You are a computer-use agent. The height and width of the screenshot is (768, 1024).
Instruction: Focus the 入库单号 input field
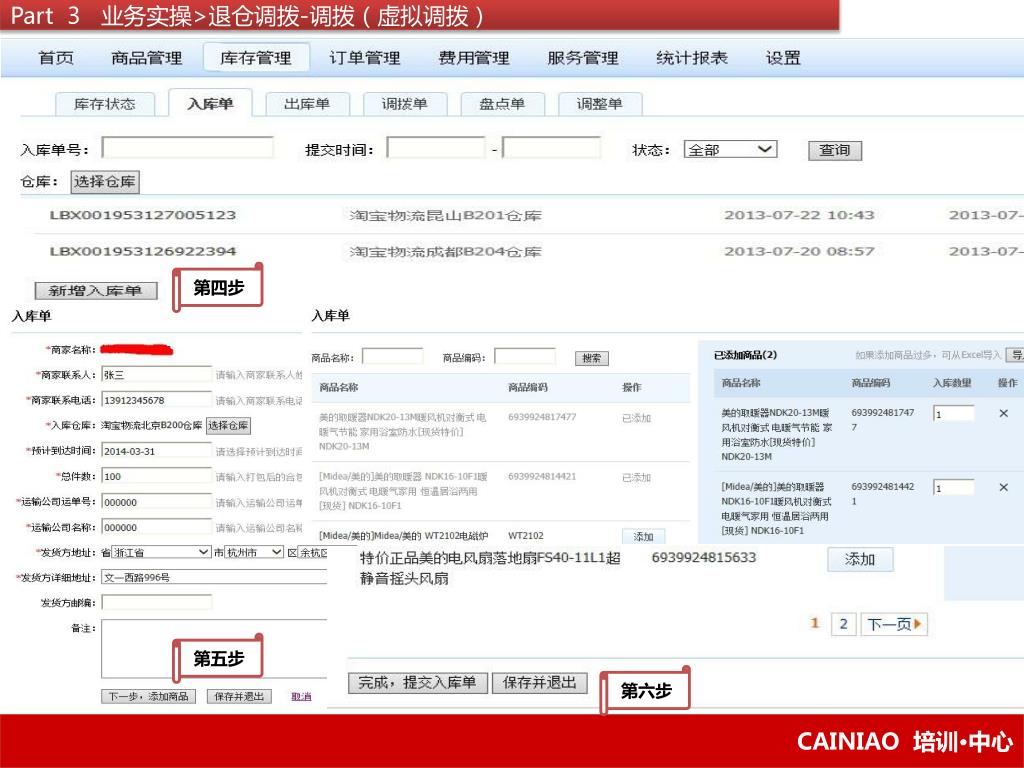[x=187, y=148]
